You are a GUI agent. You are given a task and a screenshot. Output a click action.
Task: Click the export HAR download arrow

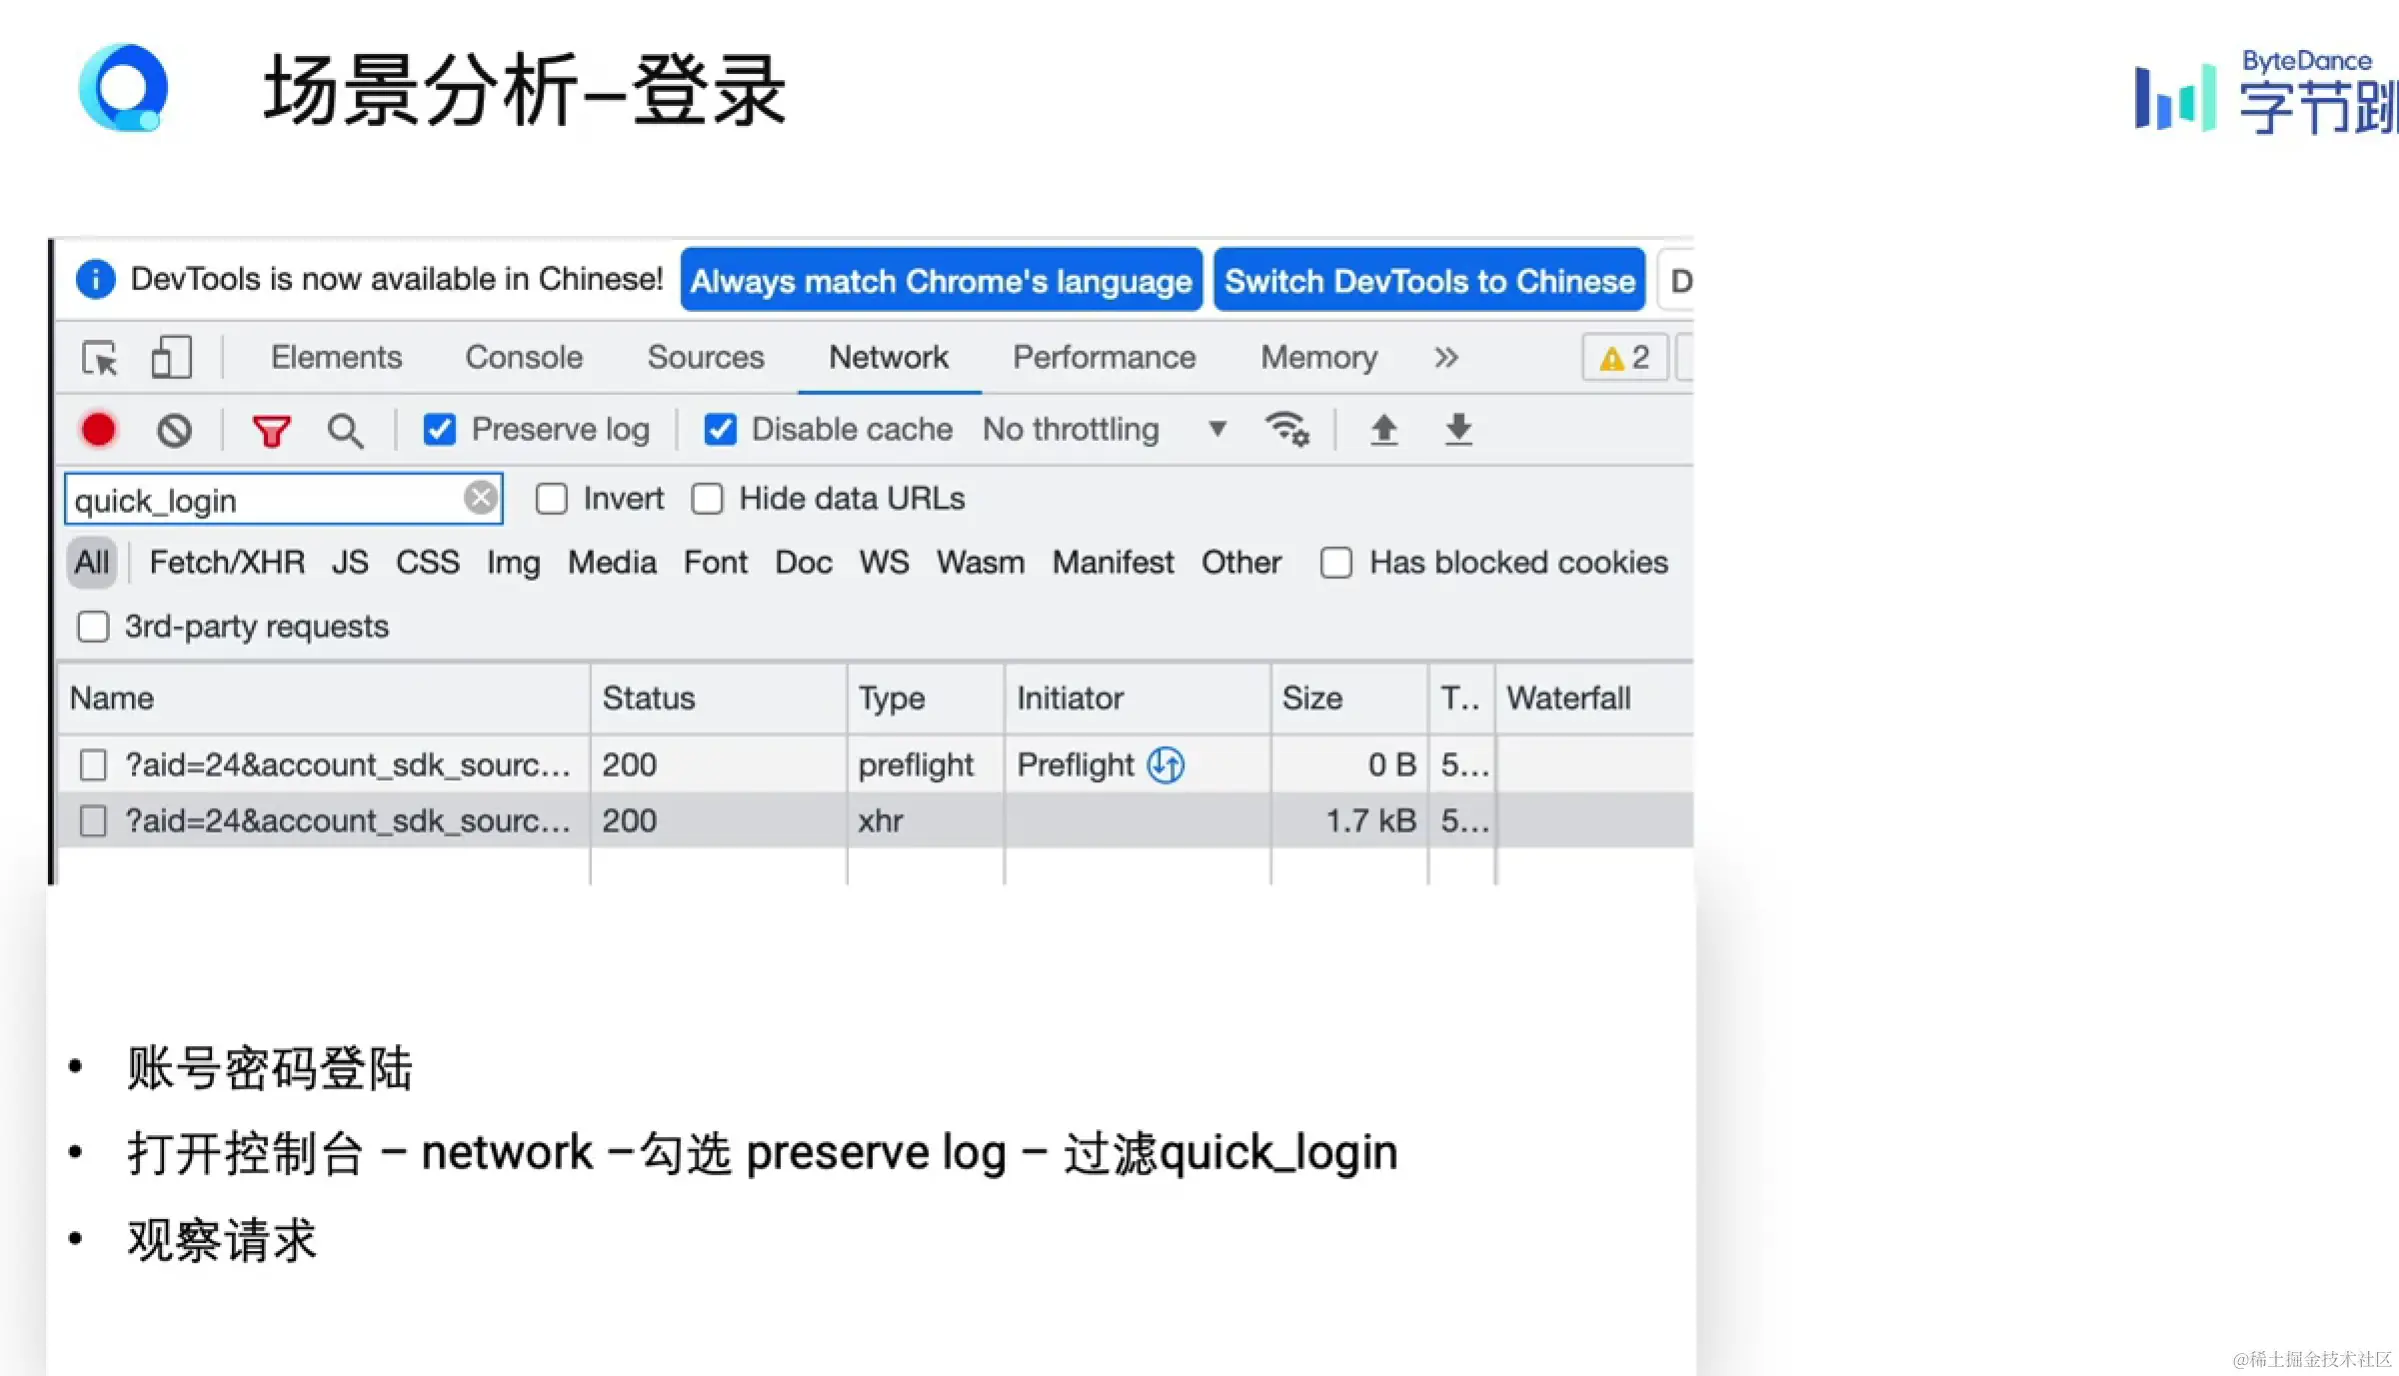coord(1459,430)
